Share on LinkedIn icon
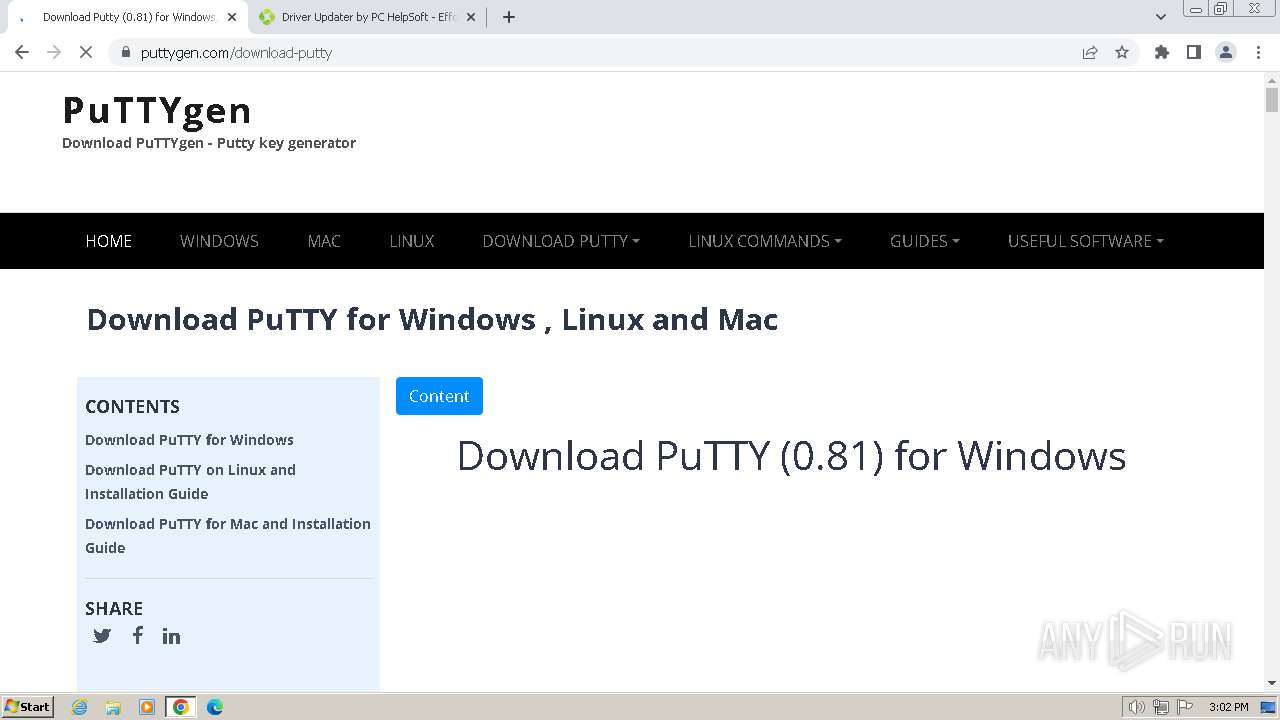1280x720 pixels. coord(171,636)
